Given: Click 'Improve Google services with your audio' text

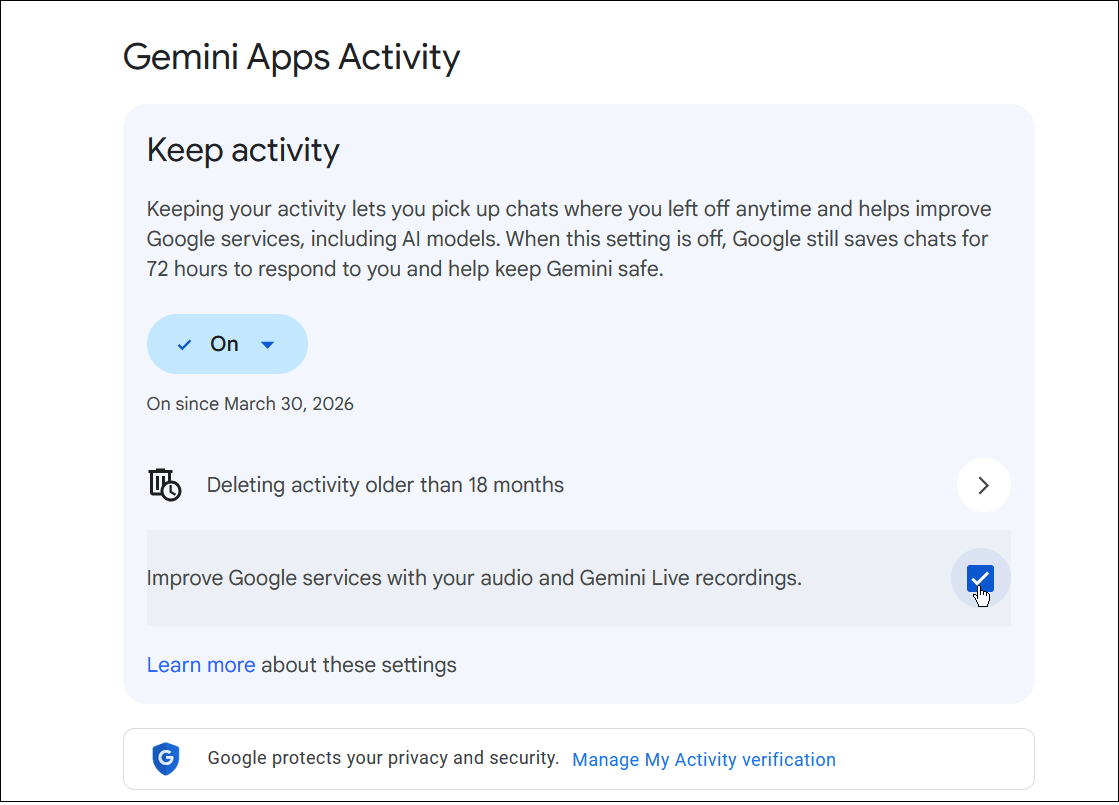Looking at the screenshot, I should coord(474,577).
